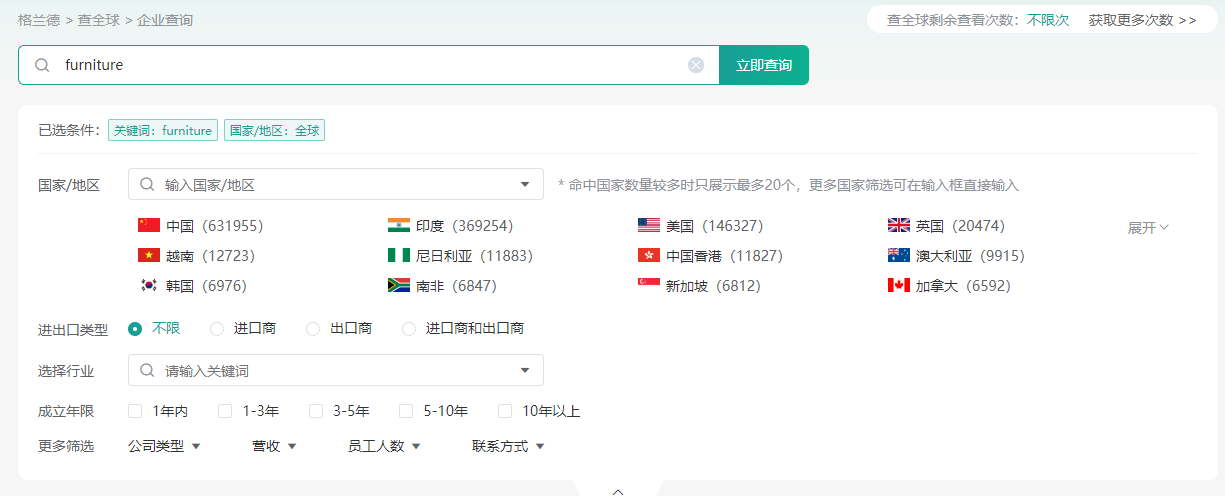This screenshot has width=1225, height=496.
Task: Click search icon in country field
Action: pos(147,184)
